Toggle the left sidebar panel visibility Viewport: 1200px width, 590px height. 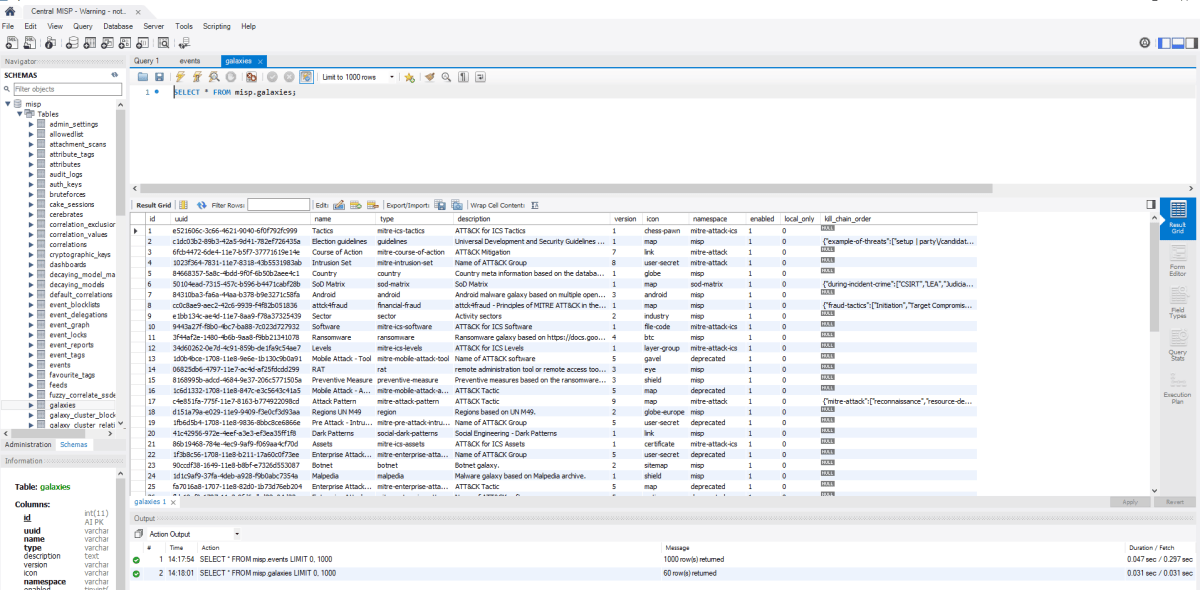click(x=1164, y=43)
